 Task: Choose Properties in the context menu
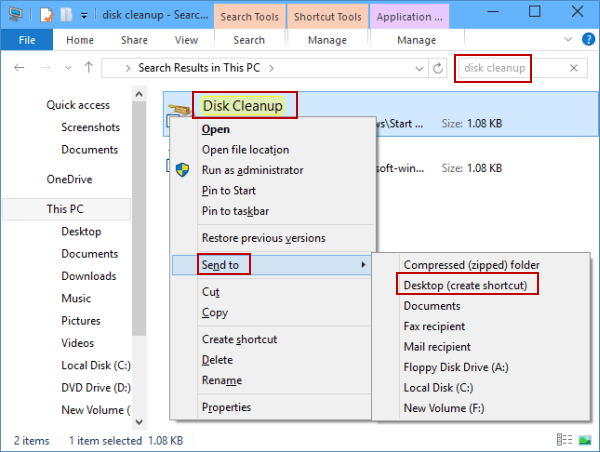point(272,407)
